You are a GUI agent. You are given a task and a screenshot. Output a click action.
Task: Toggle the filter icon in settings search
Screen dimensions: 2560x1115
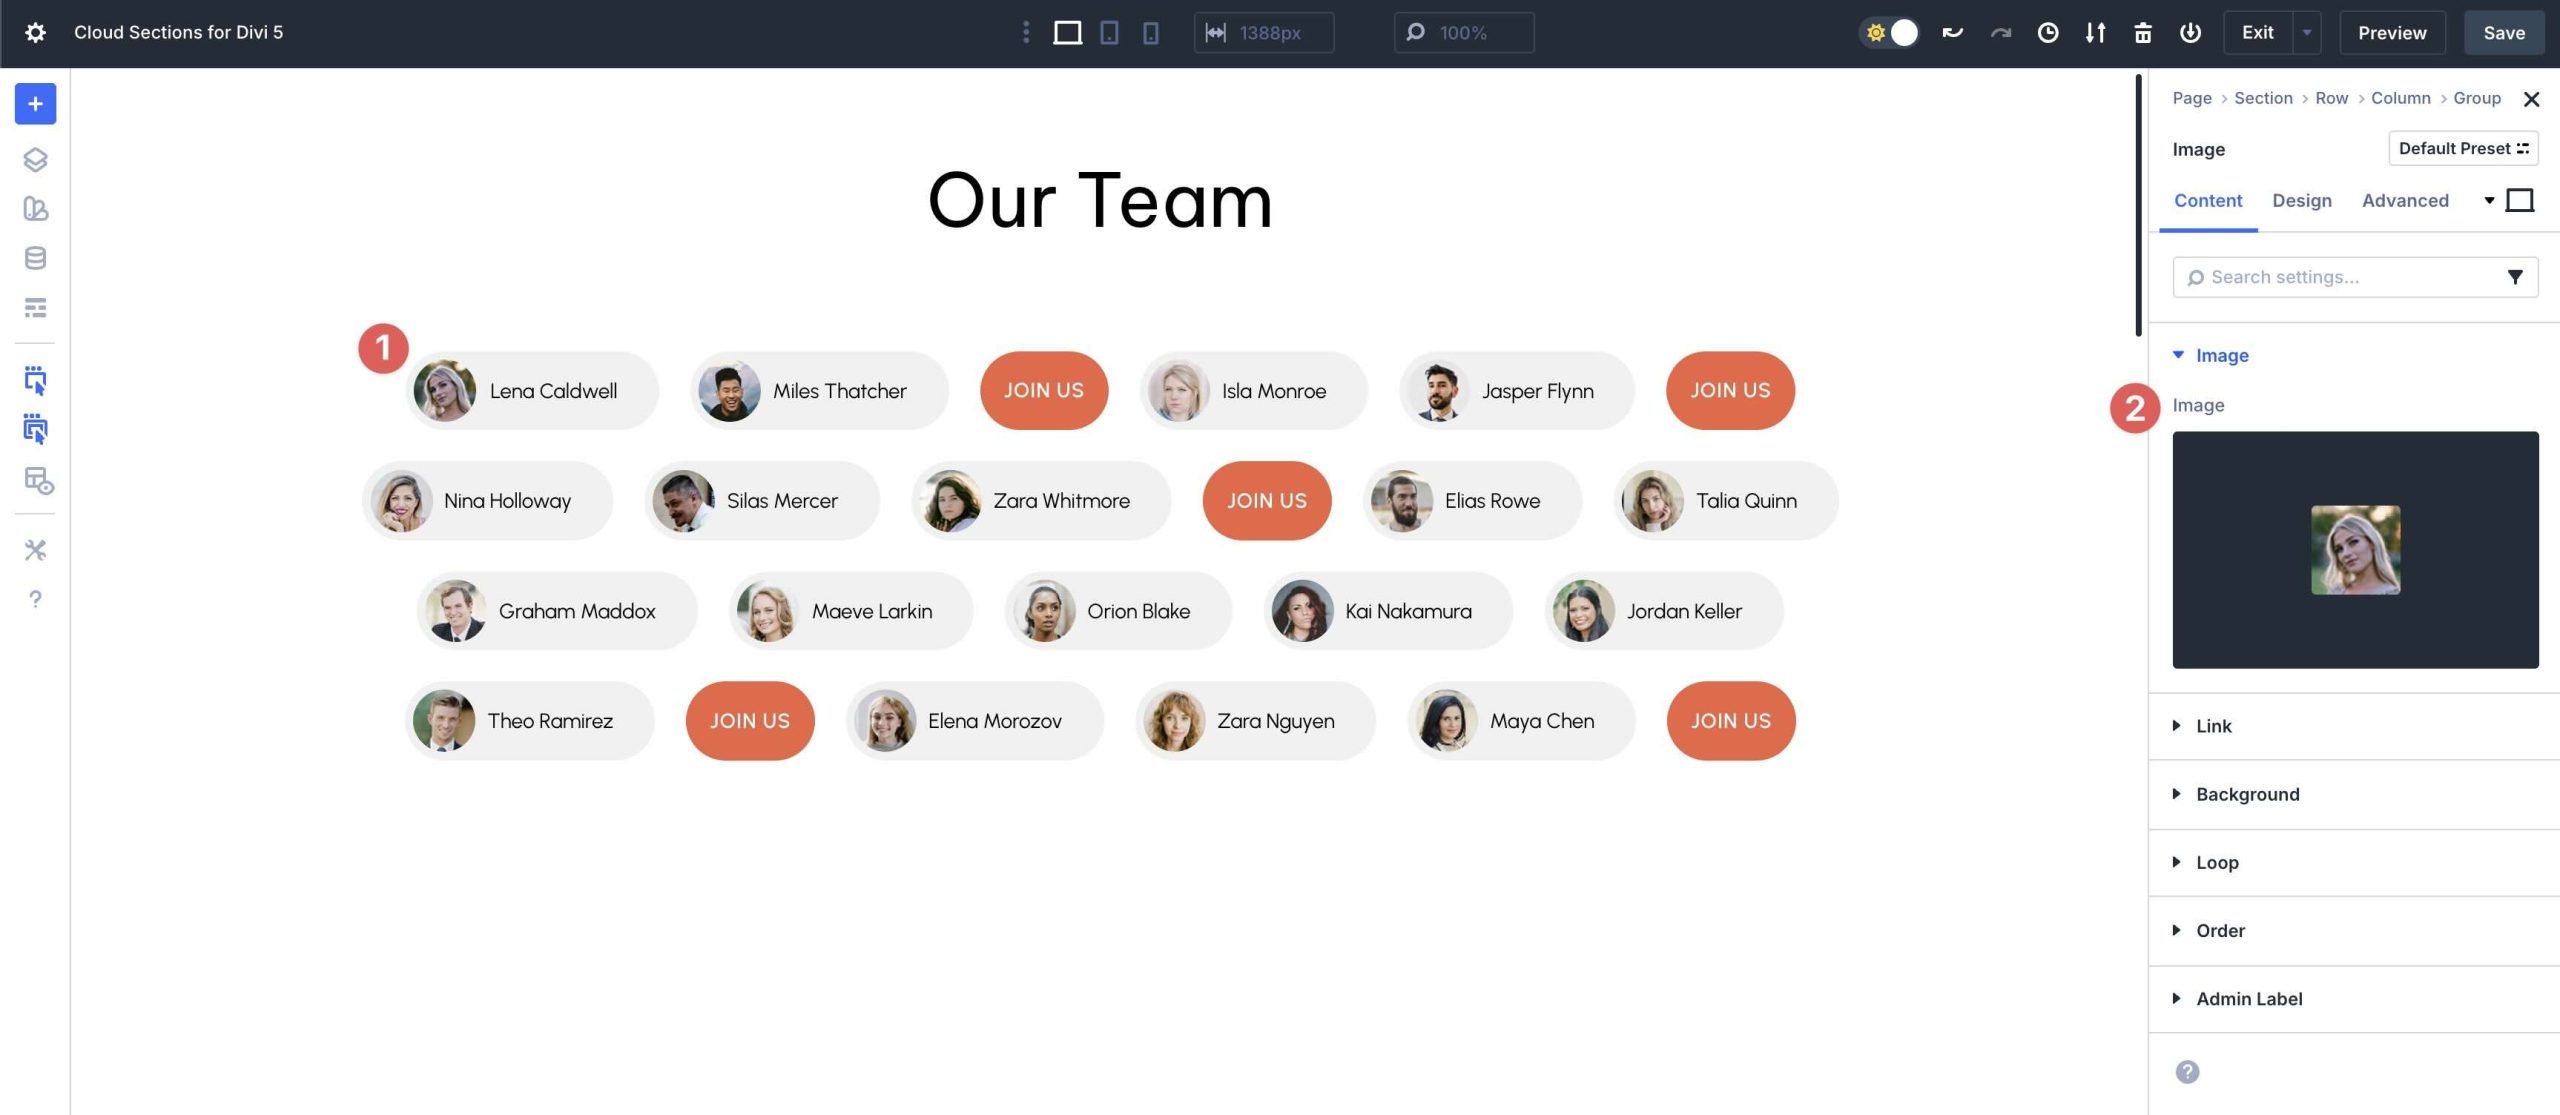click(2516, 276)
